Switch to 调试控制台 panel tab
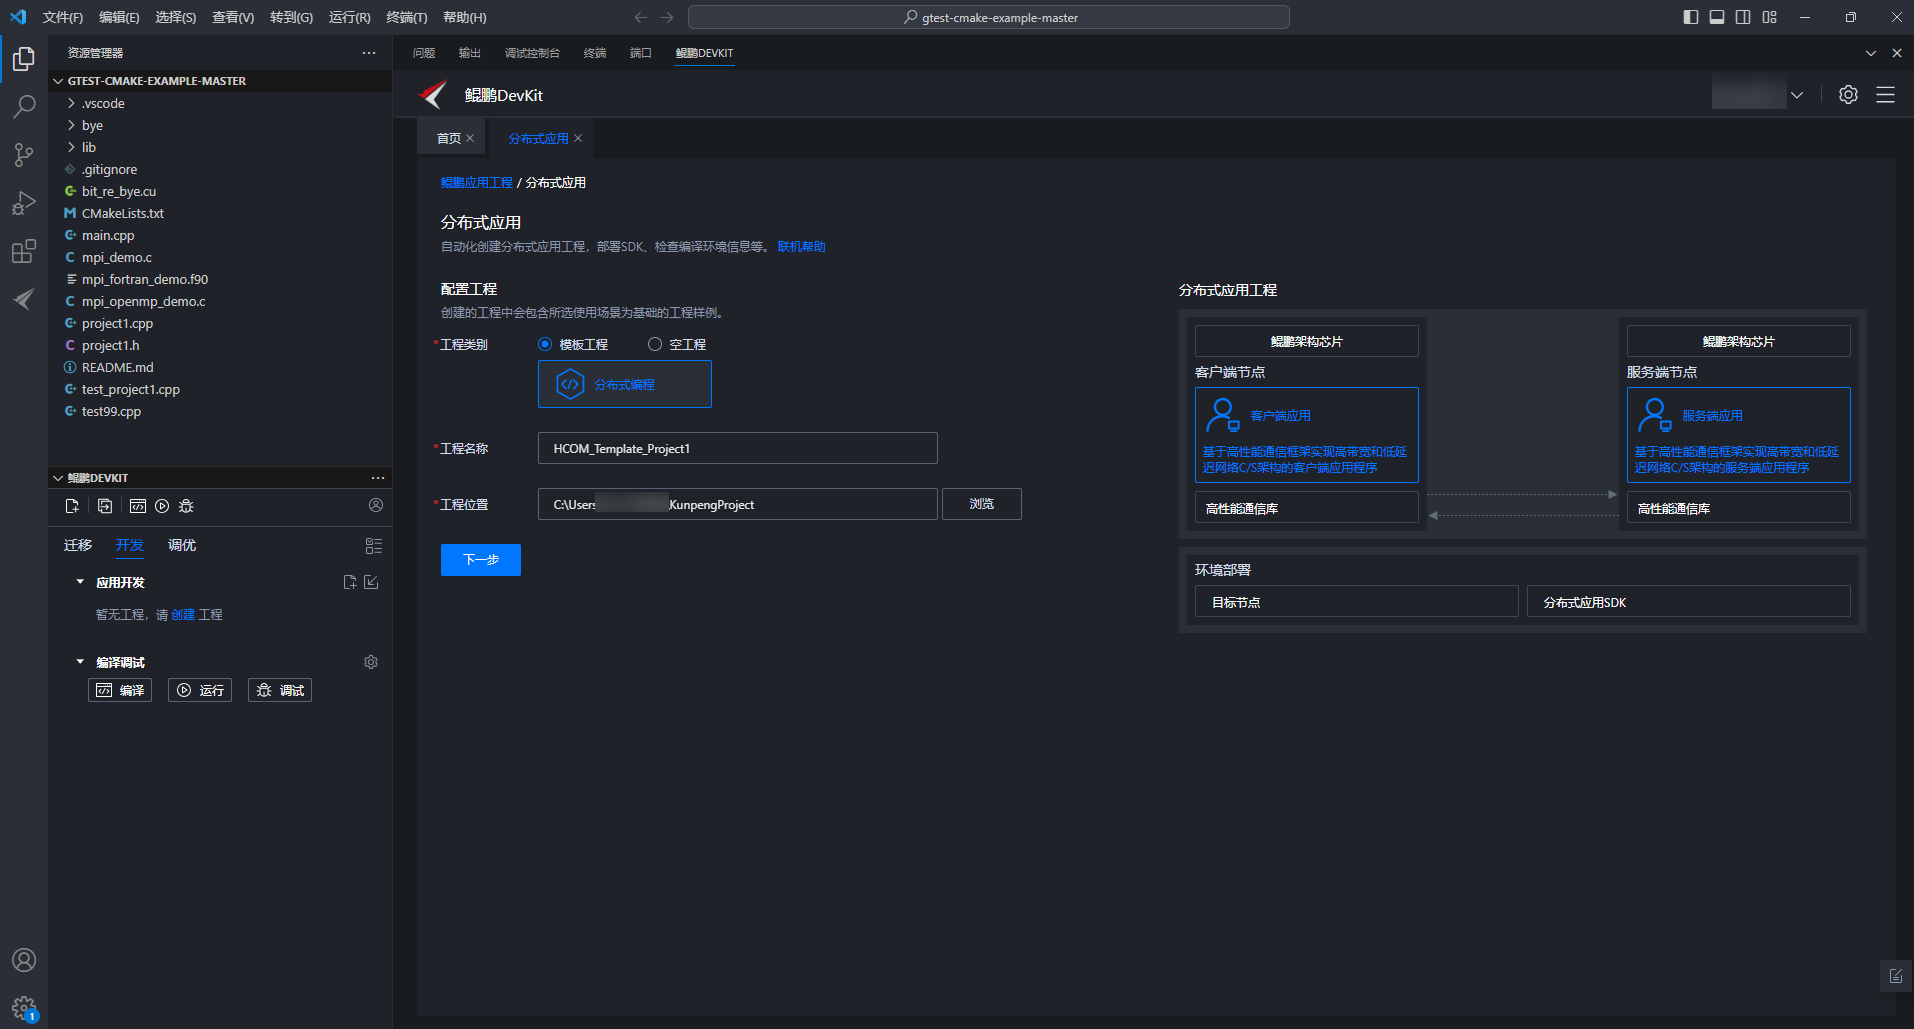Viewport: 1914px width, 1029px height. click(x=532, y=53)
